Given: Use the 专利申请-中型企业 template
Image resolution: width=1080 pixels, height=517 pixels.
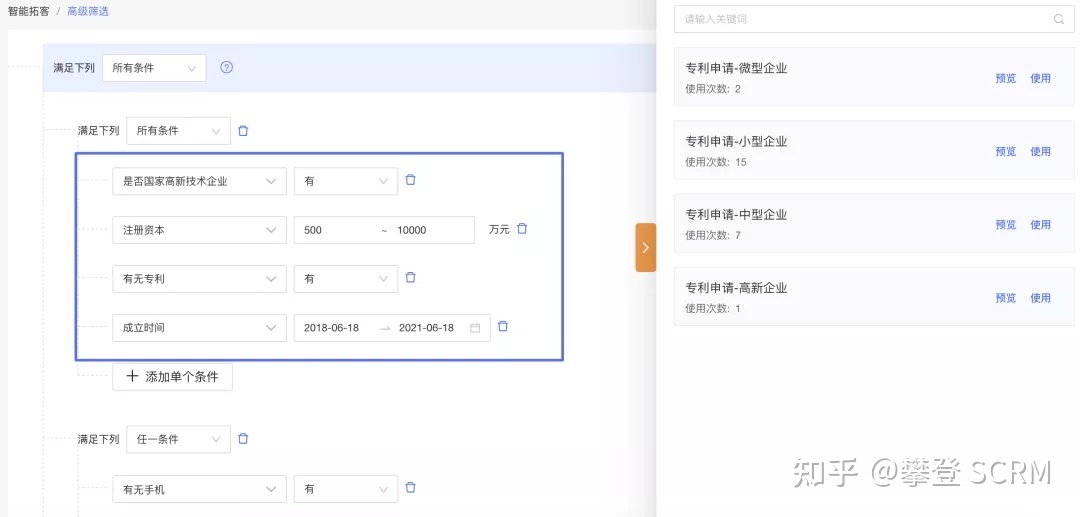Looking at the screenshot, I should click(1040, 224).
